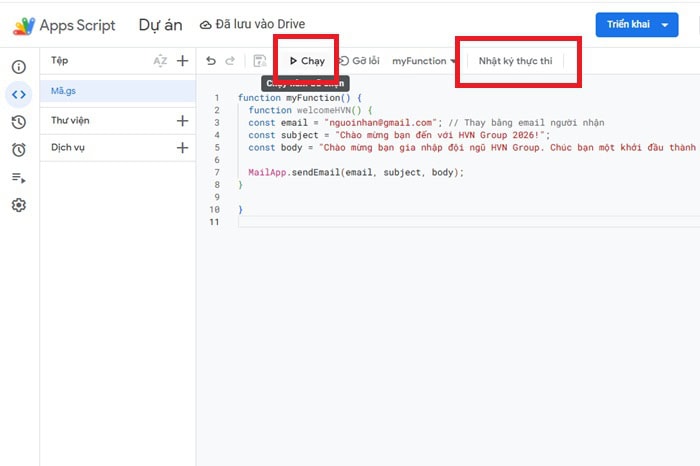Select the Editor code icon in sidebar
This screenshot has width=700, height=466.
pos(18,95)
